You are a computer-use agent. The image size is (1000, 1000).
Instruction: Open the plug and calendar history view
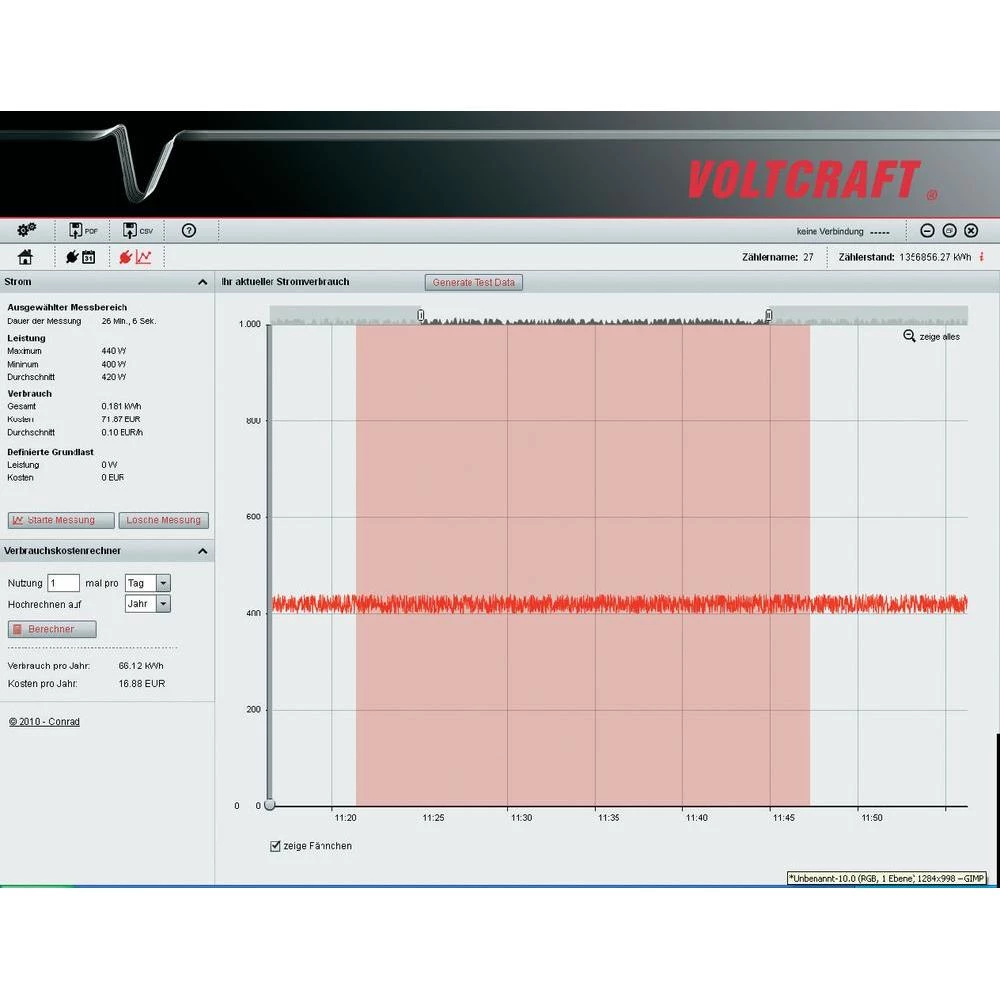click(x=80, y=257)
